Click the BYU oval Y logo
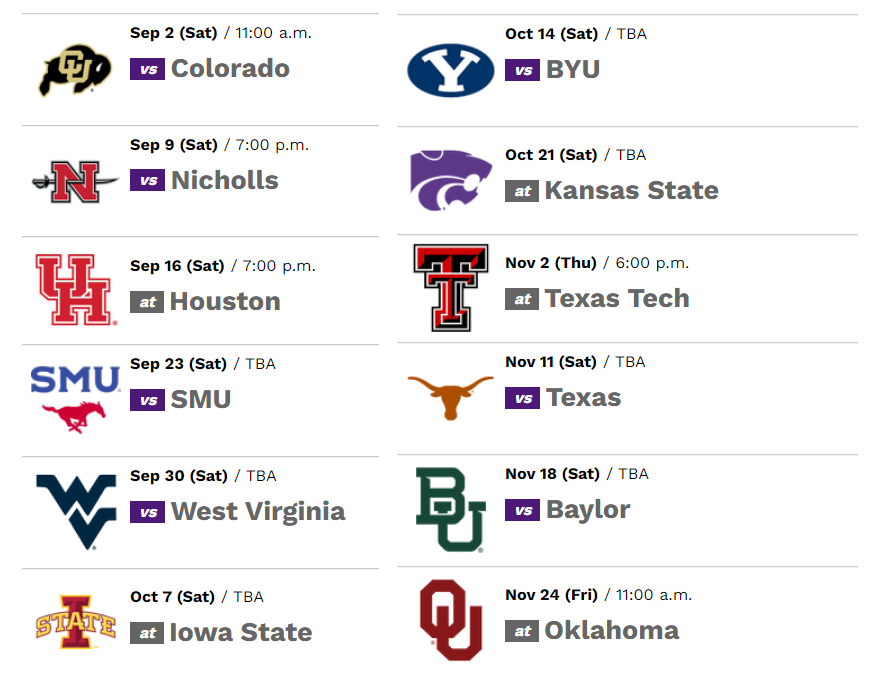The width and height of the screenshot is (871, 679). (450, 71)
